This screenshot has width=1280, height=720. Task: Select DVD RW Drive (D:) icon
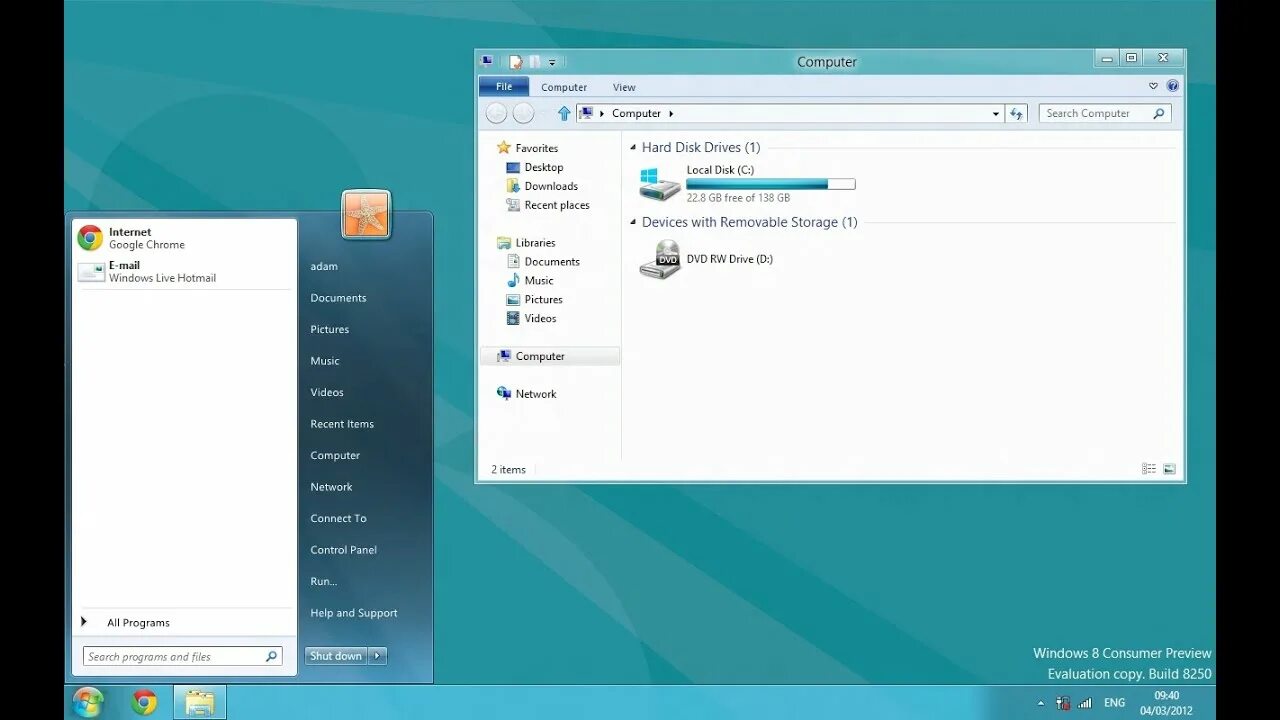pos(660,260)
